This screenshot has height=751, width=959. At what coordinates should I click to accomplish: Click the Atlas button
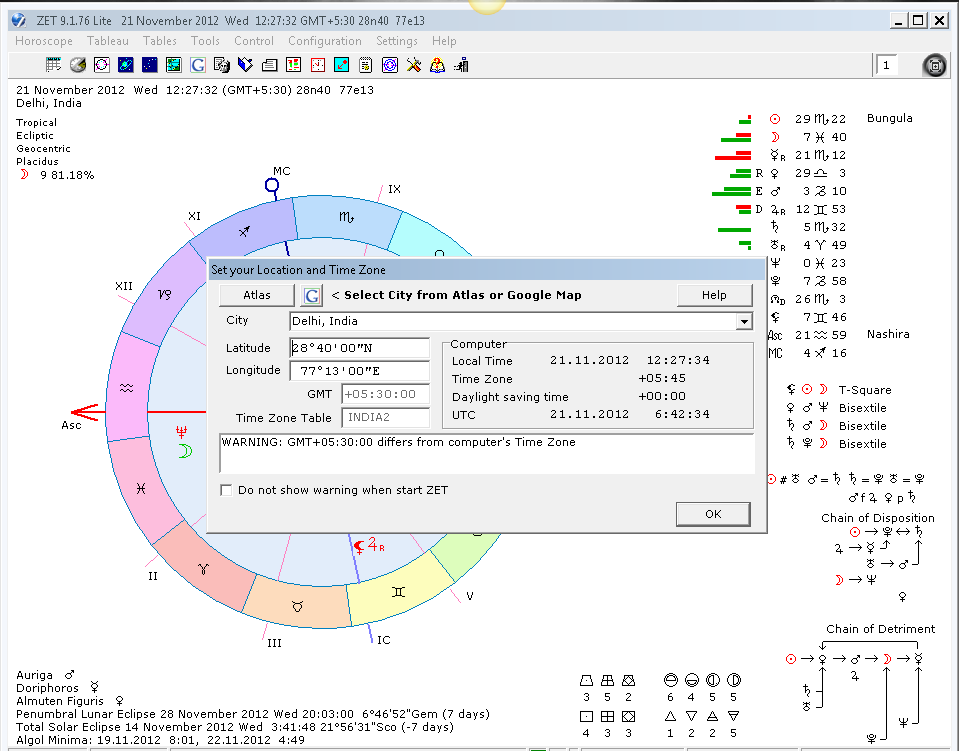point(256,295)
